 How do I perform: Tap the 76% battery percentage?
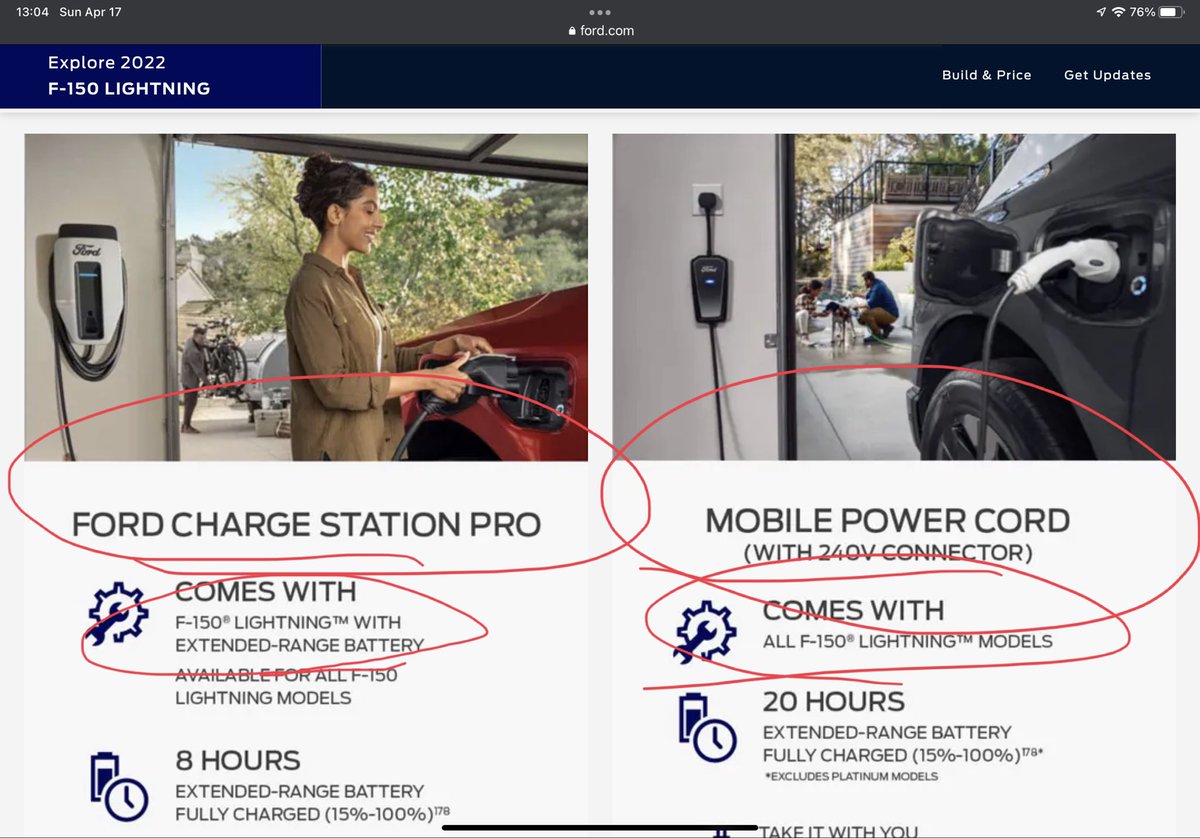tap(1143, 12)
